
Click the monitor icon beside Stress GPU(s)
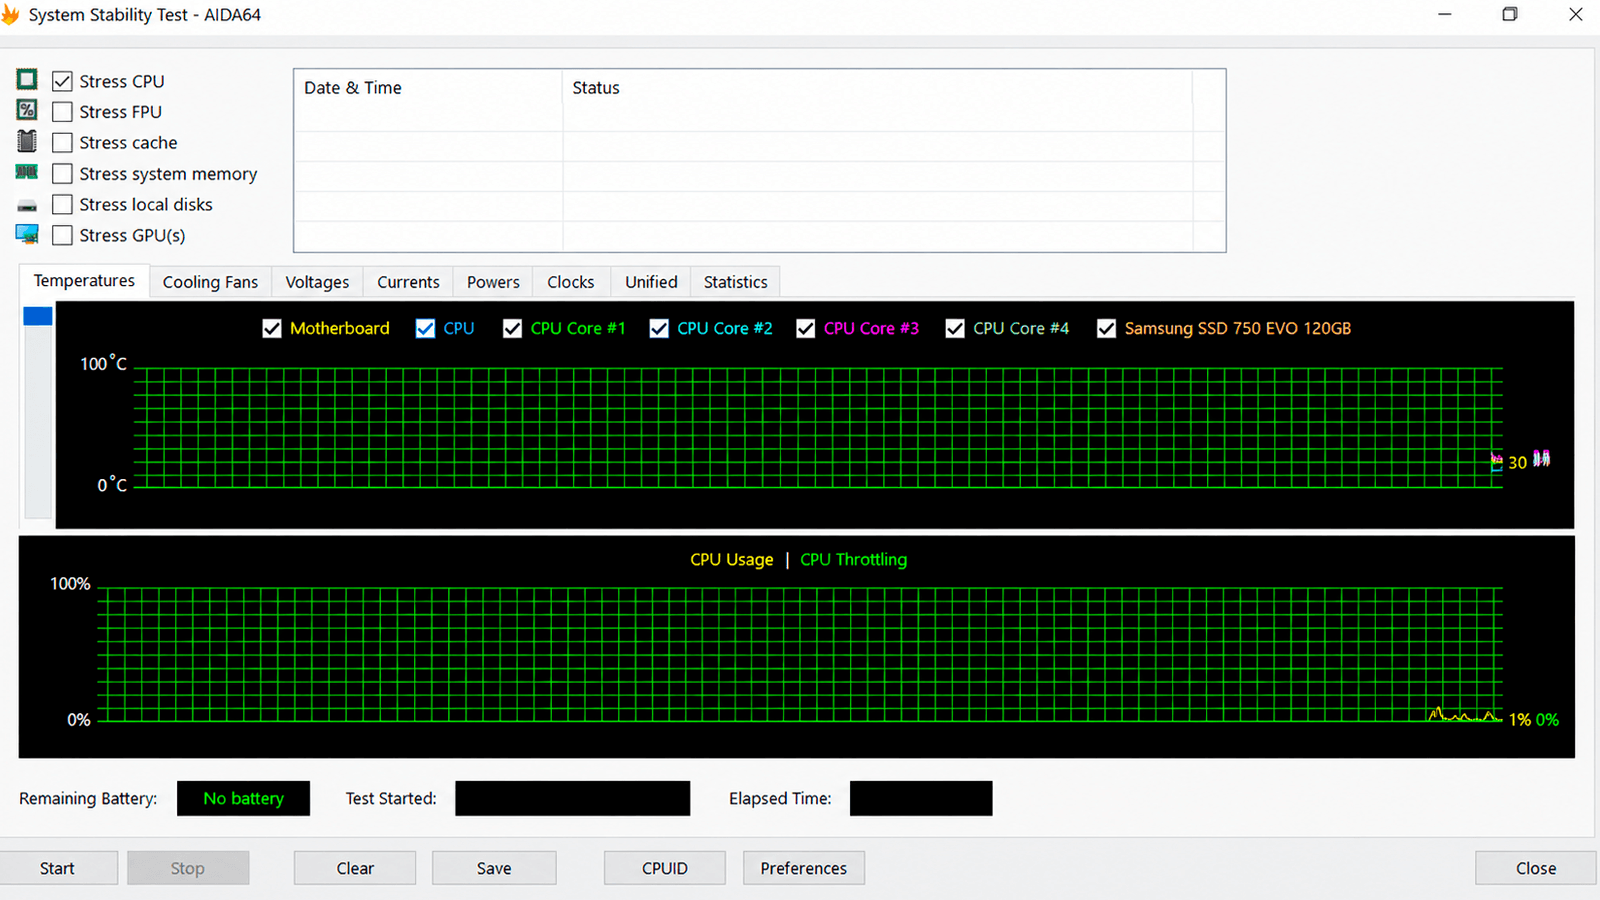click(x=27, y=234)
